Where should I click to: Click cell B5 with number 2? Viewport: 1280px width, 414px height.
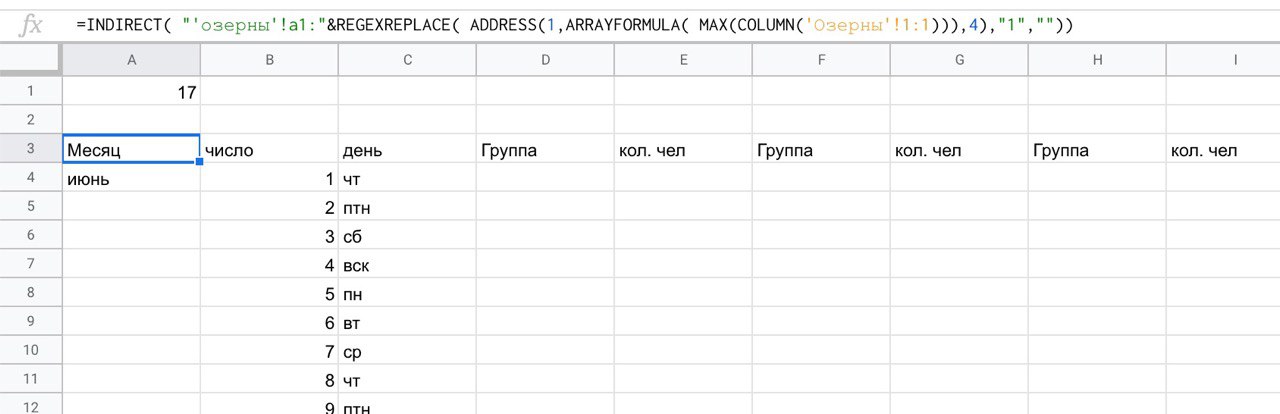(269, 207)
